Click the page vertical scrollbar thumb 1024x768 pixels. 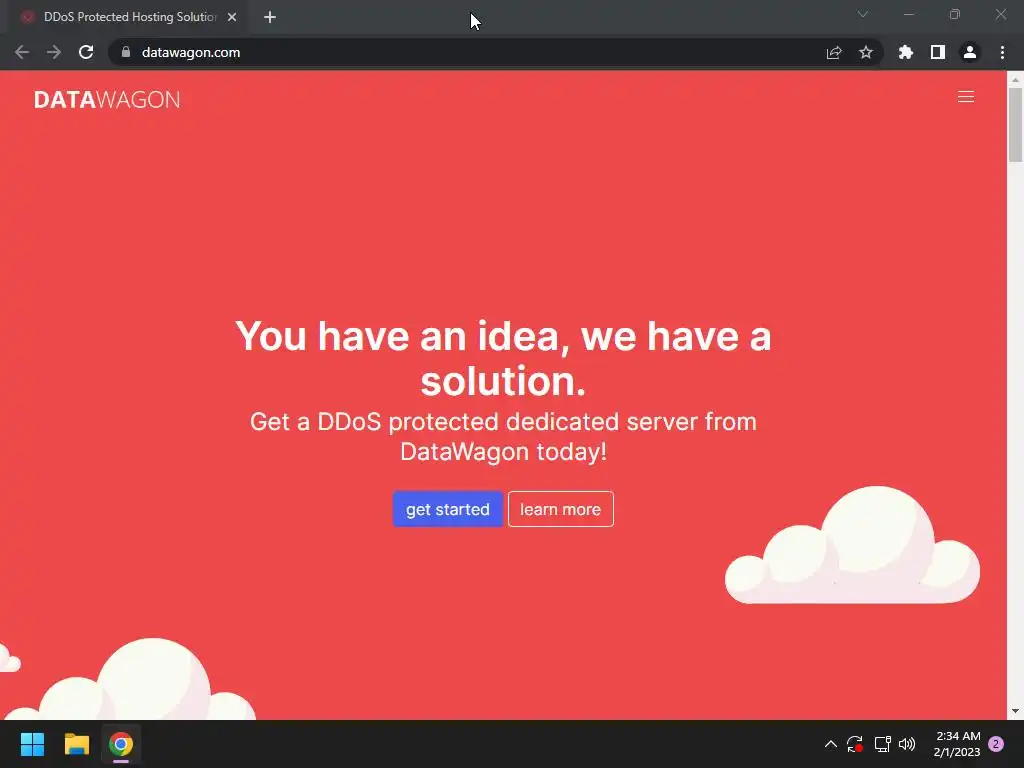1015,124
